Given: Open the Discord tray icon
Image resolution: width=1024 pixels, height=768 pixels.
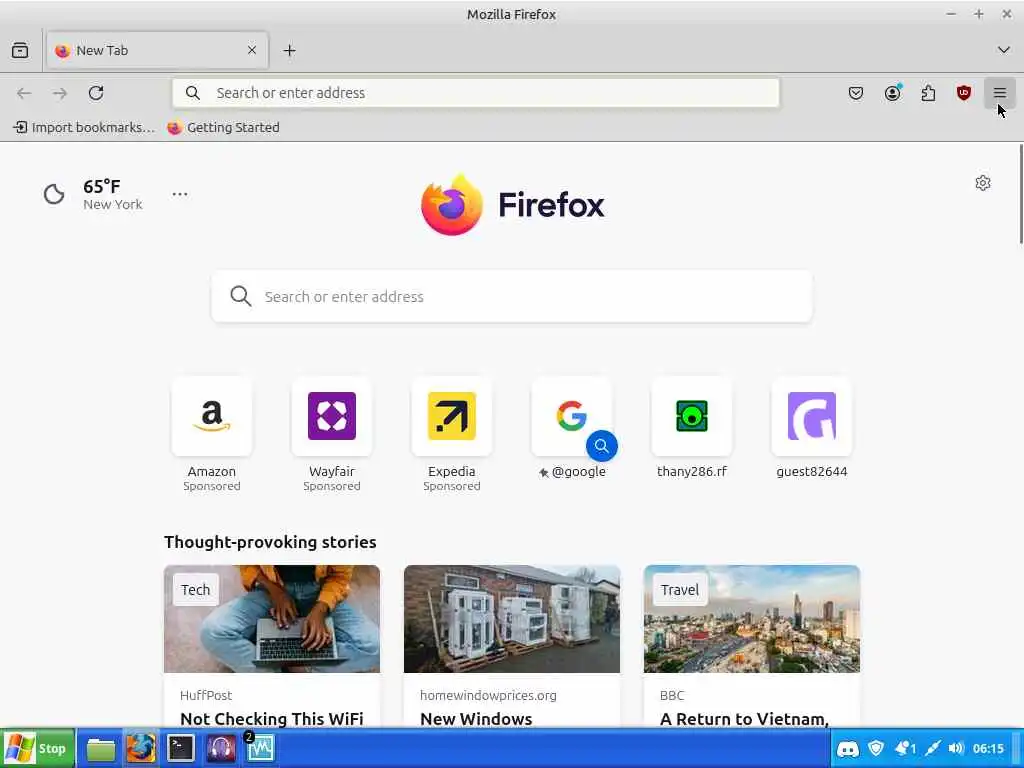Looking at the screenshot, I should (848, 748).
